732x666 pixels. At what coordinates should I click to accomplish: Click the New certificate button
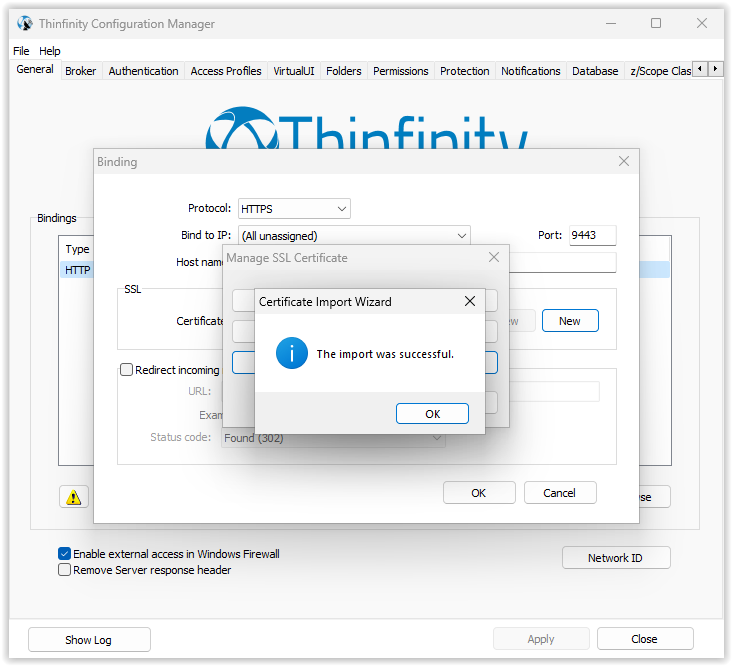point(570,321)
